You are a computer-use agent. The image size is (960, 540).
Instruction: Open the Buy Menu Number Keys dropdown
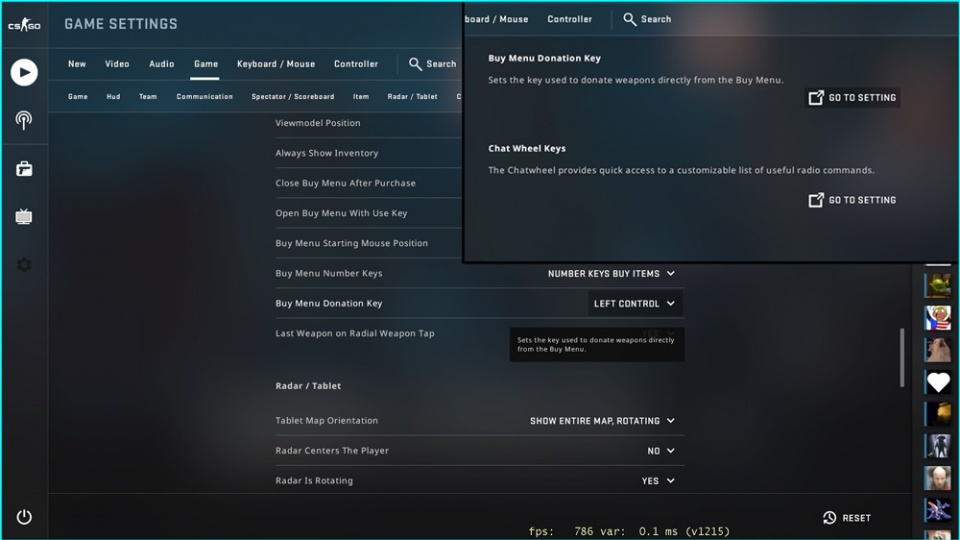[611, 274]
